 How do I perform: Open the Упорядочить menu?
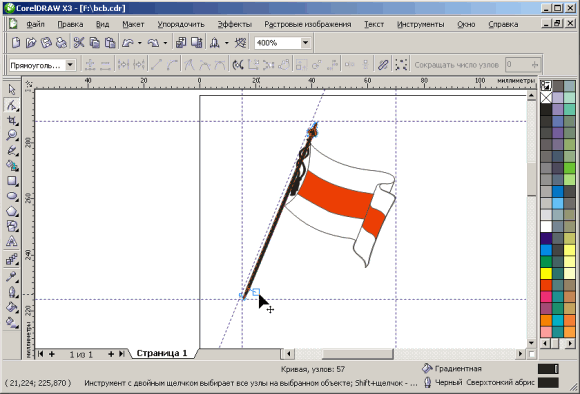pos(181,24)
